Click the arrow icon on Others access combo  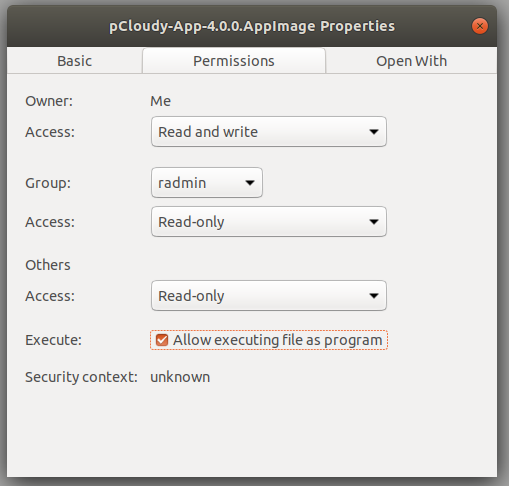tap(374, 296)
